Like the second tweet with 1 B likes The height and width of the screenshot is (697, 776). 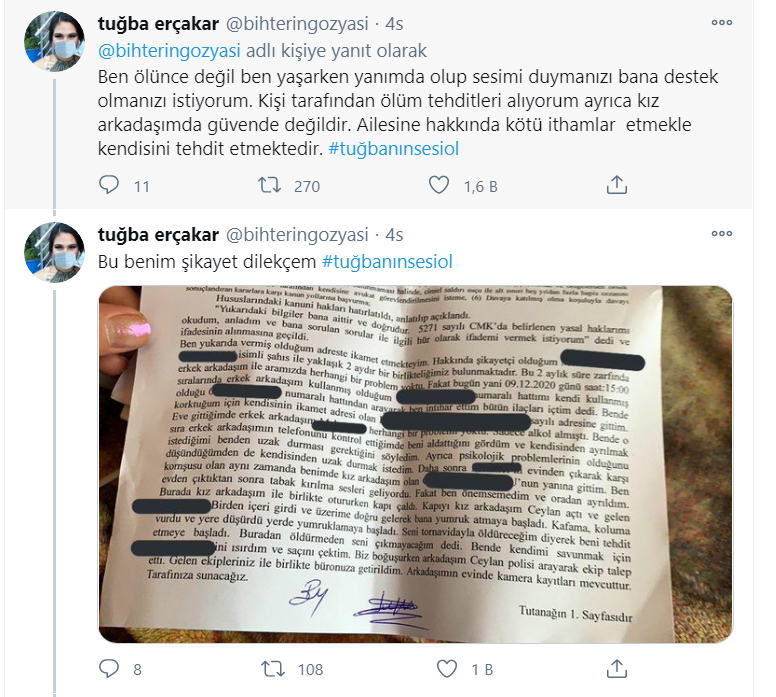coord(446,669)
